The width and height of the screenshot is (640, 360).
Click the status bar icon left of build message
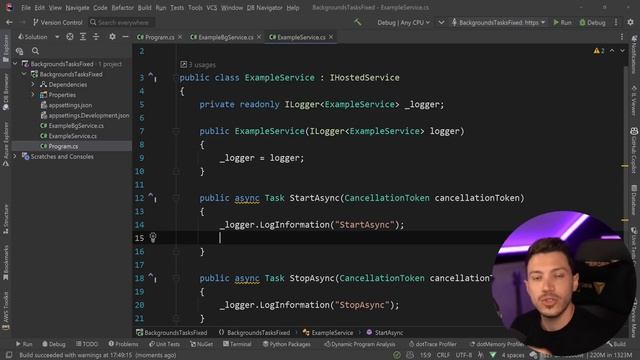click(9, 355)
